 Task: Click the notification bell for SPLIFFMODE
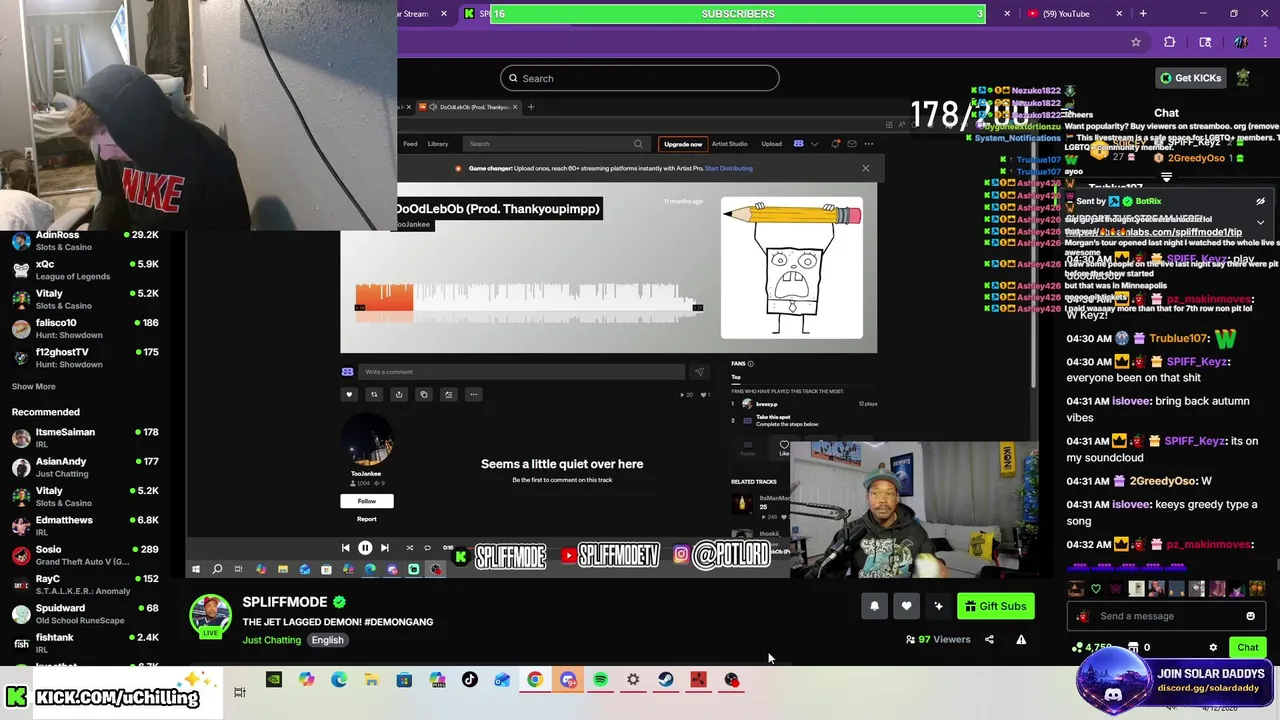(874, 606)
